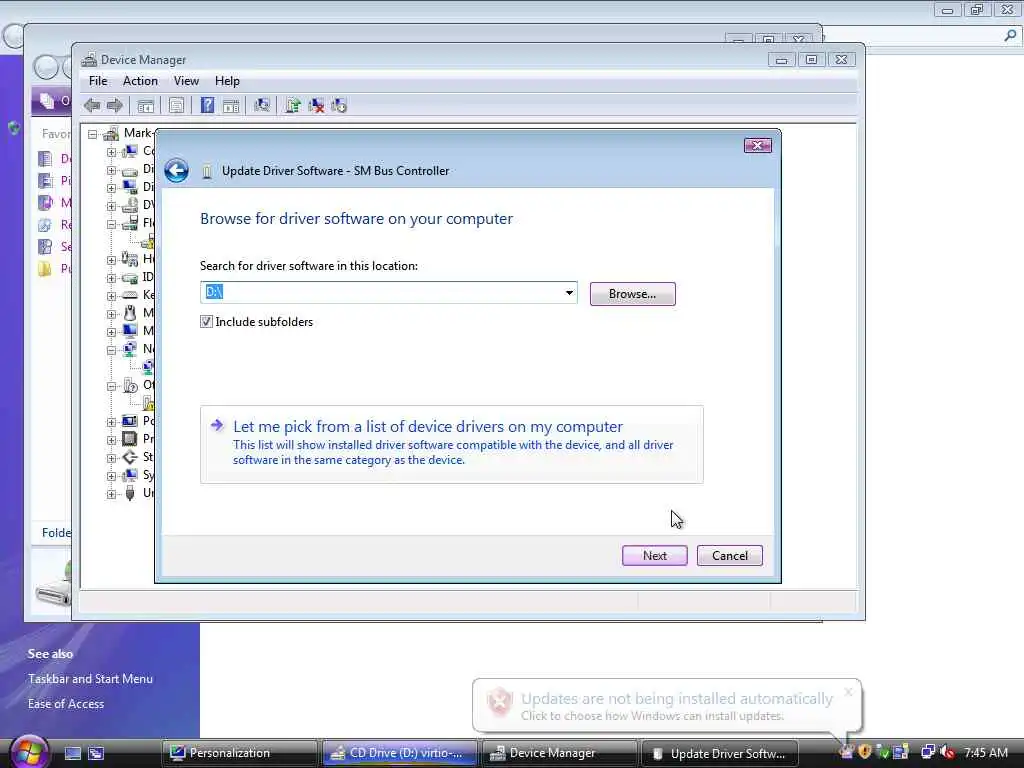Choose Let me pick from a list of device drivers
This screenshot has width=1024, height=768.
click(451, 444)
